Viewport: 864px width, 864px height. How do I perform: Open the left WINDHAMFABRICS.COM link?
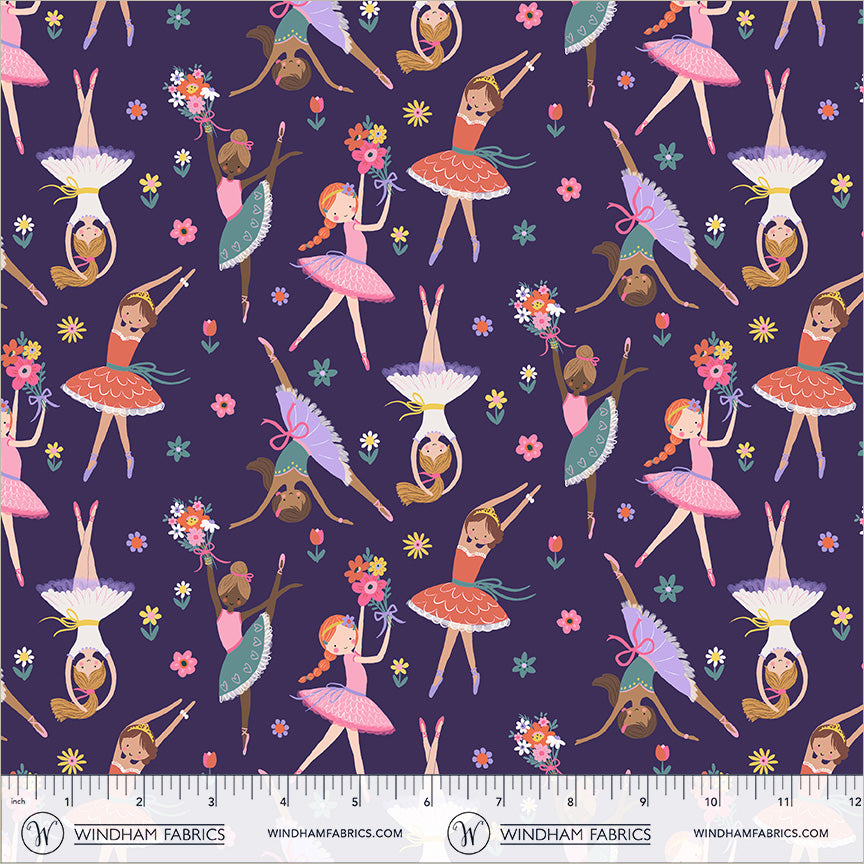click(x=334, y=833)
